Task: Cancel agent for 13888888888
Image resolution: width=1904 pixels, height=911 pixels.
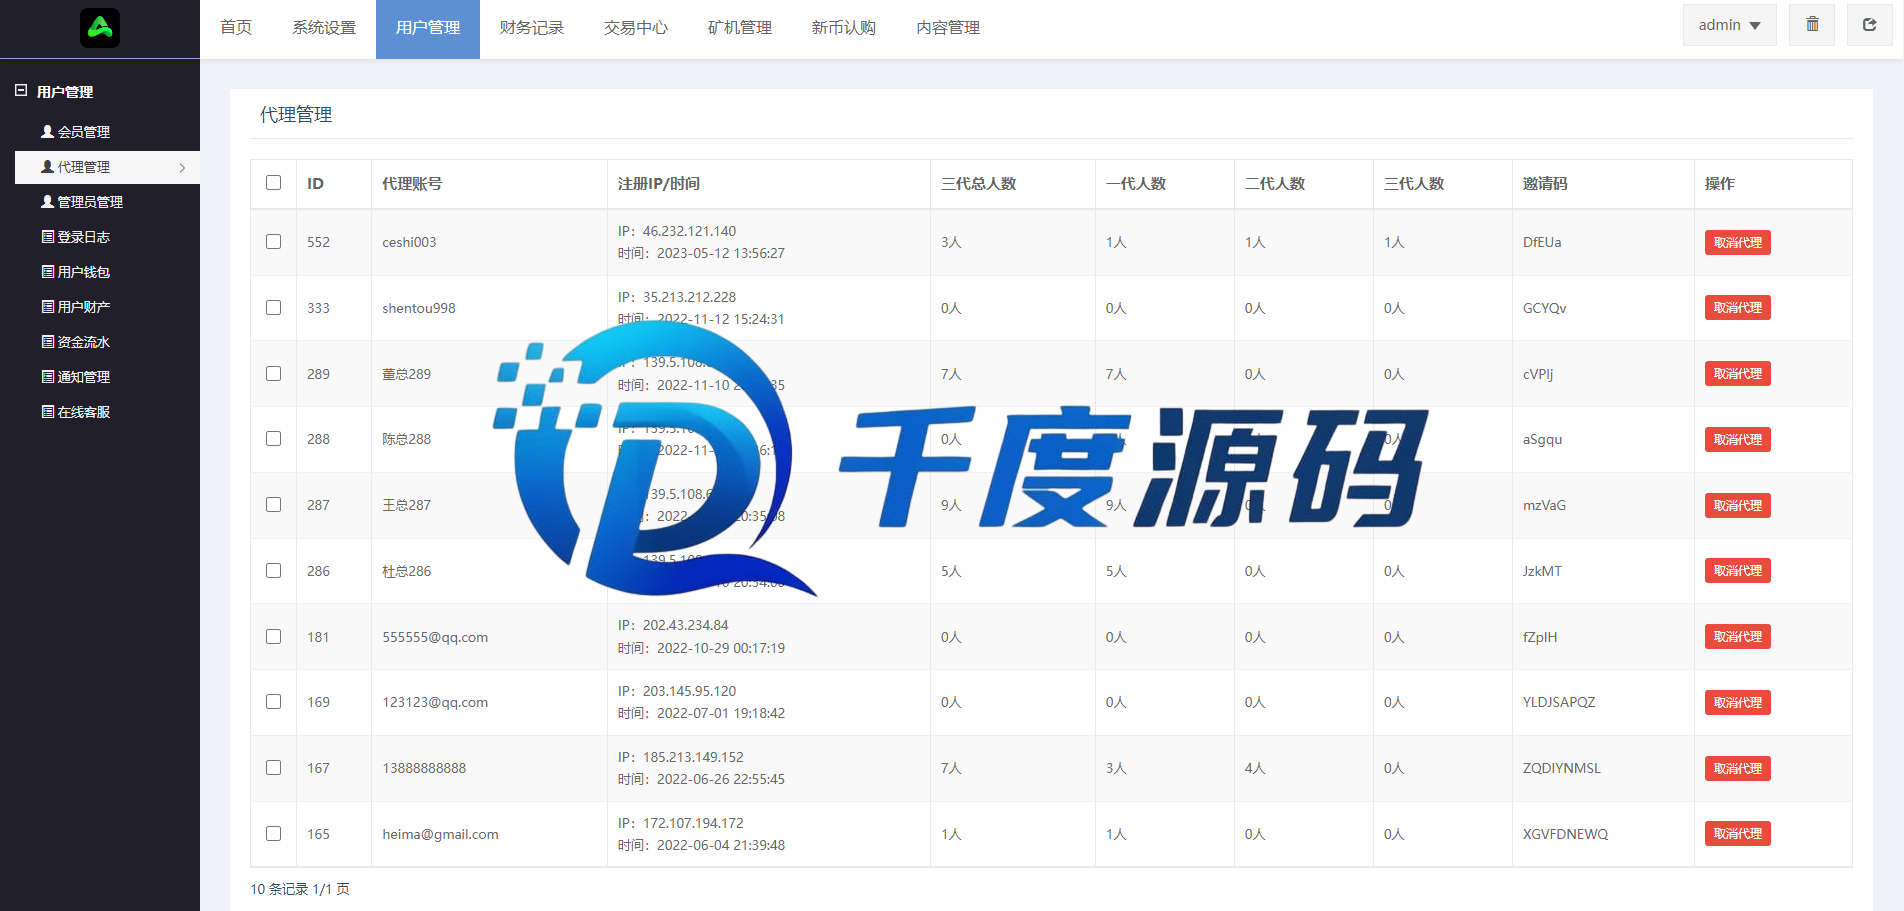Action: coord(1738,769)
